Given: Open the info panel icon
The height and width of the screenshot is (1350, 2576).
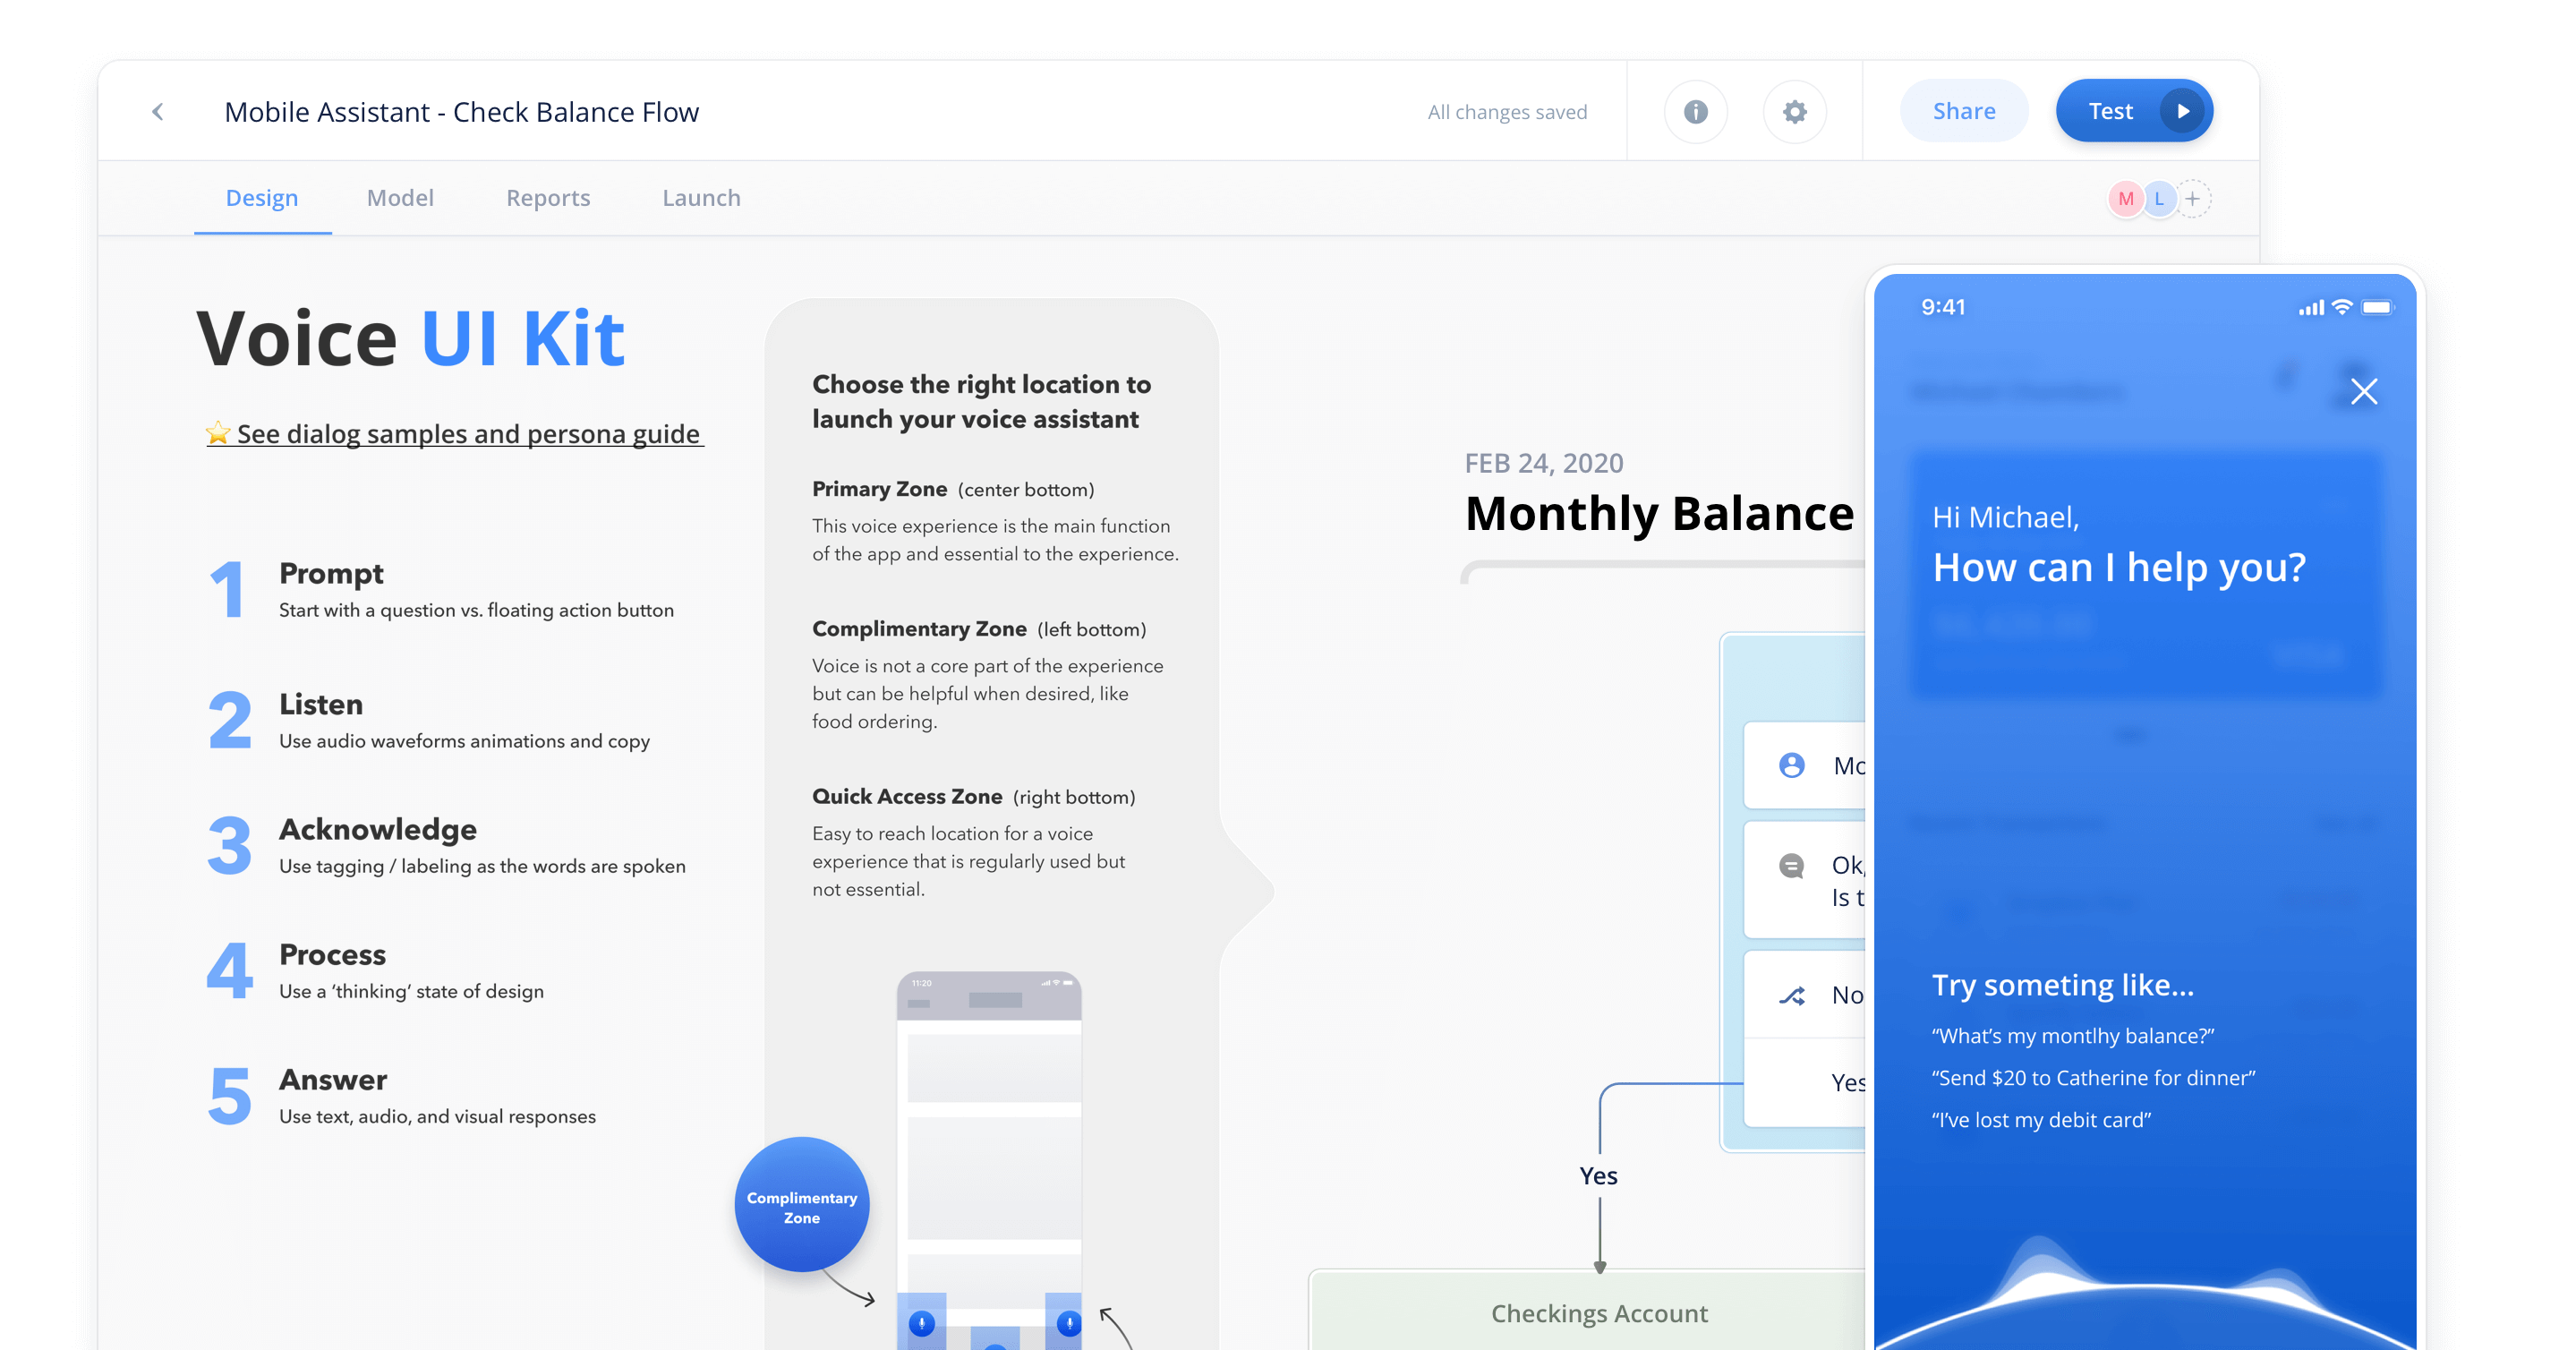Looking at the screenshot, I should click(1695, 111).
